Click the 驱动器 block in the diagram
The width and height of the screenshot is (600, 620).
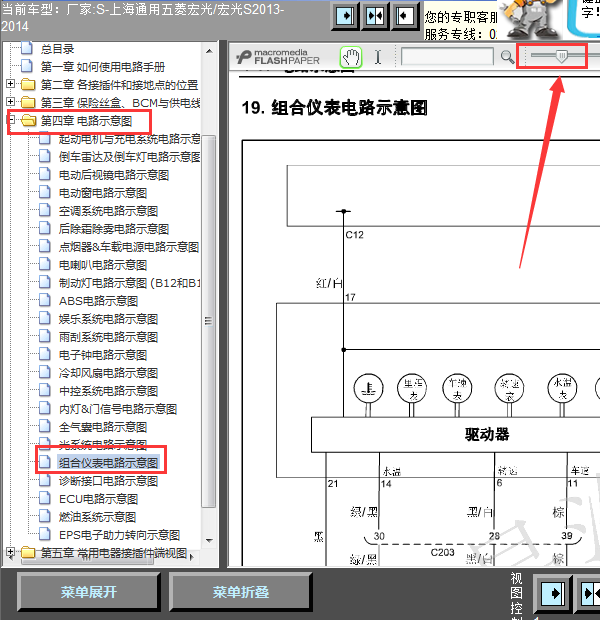[x=455, y=435]
